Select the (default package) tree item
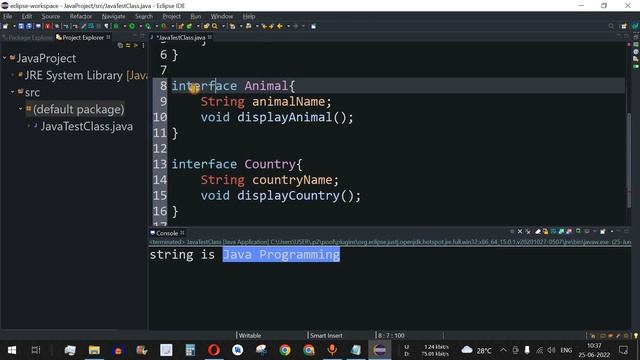The image size is (640, 360). pyautogui.click(x=75, y=109)
